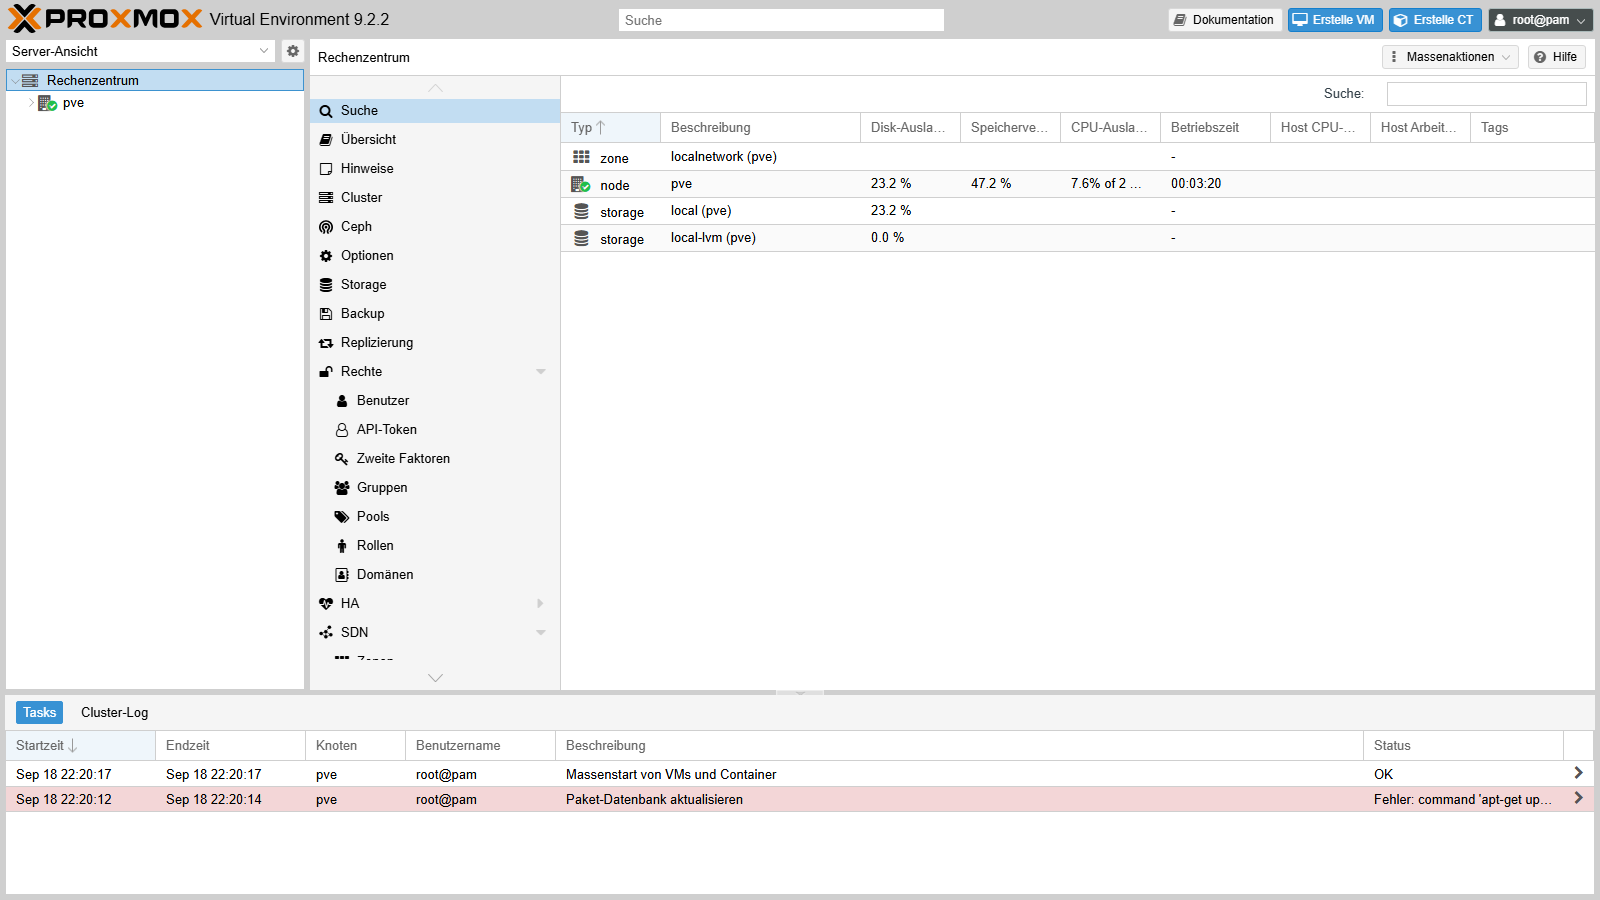
Task: Select the Massenstart von VMs task row
Action: pos(800,774)
